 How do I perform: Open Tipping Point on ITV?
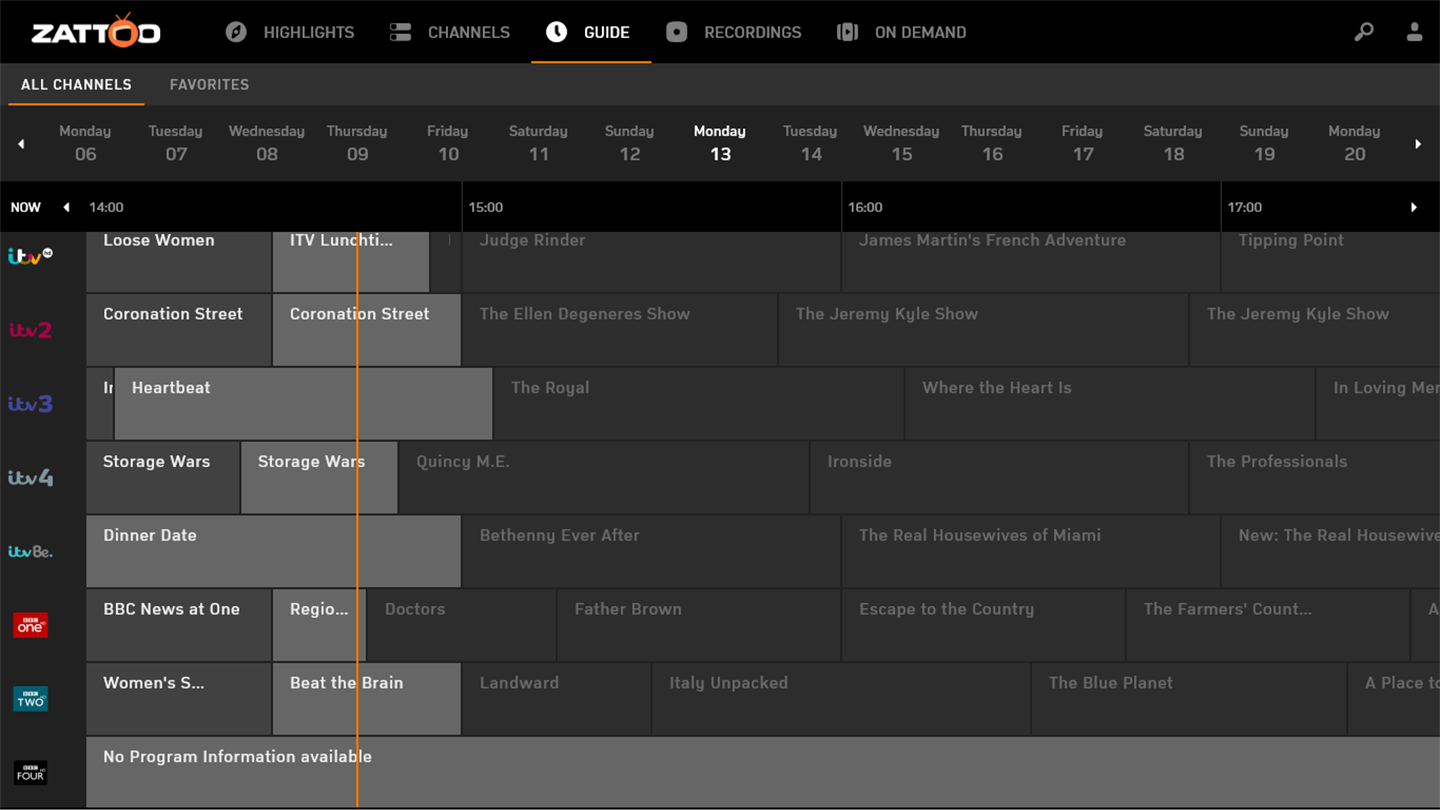click(x=1330, y=262)
